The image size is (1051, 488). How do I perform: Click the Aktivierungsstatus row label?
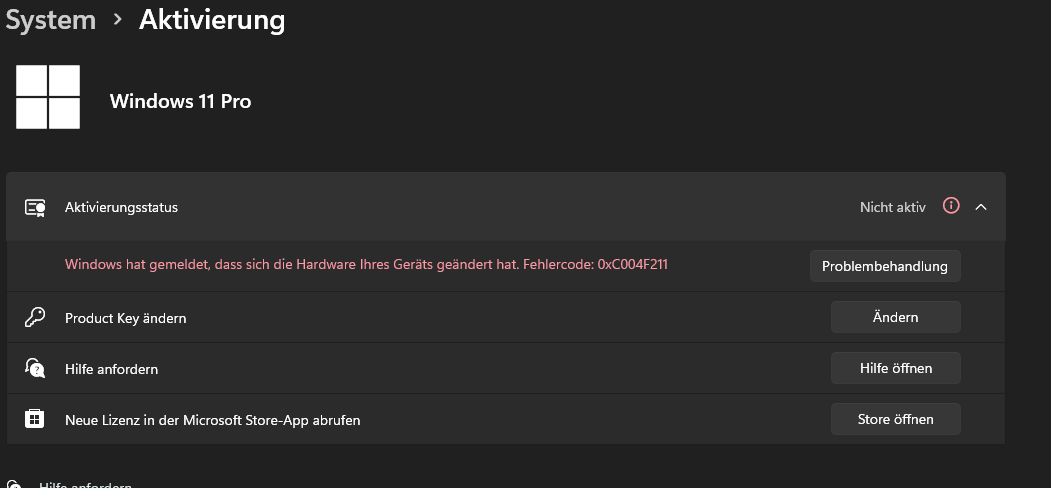(x=121, y=207)
